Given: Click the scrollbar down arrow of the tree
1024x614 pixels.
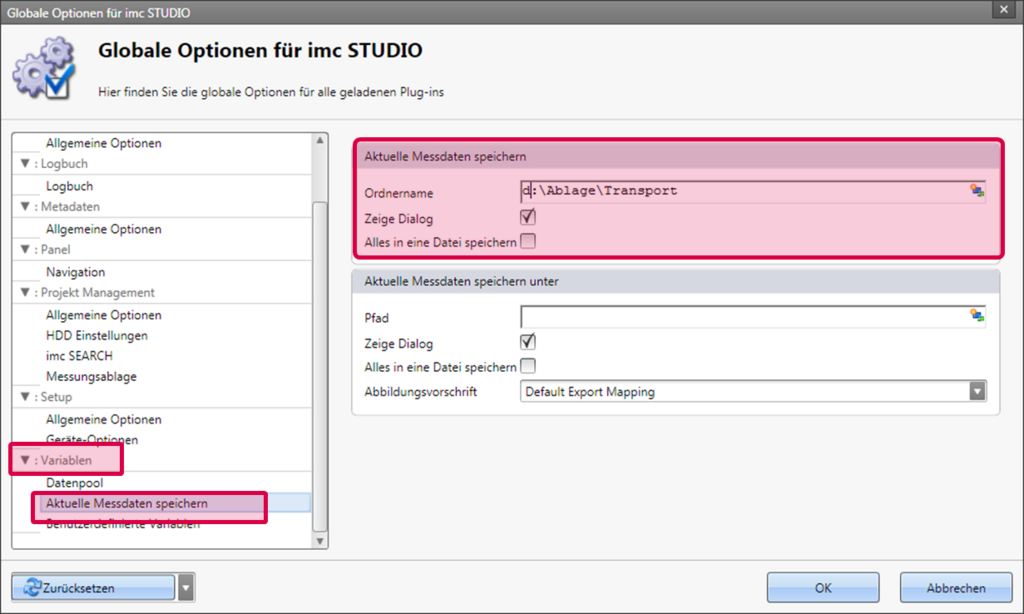Looking at the screenshot, I should point(319,541).
